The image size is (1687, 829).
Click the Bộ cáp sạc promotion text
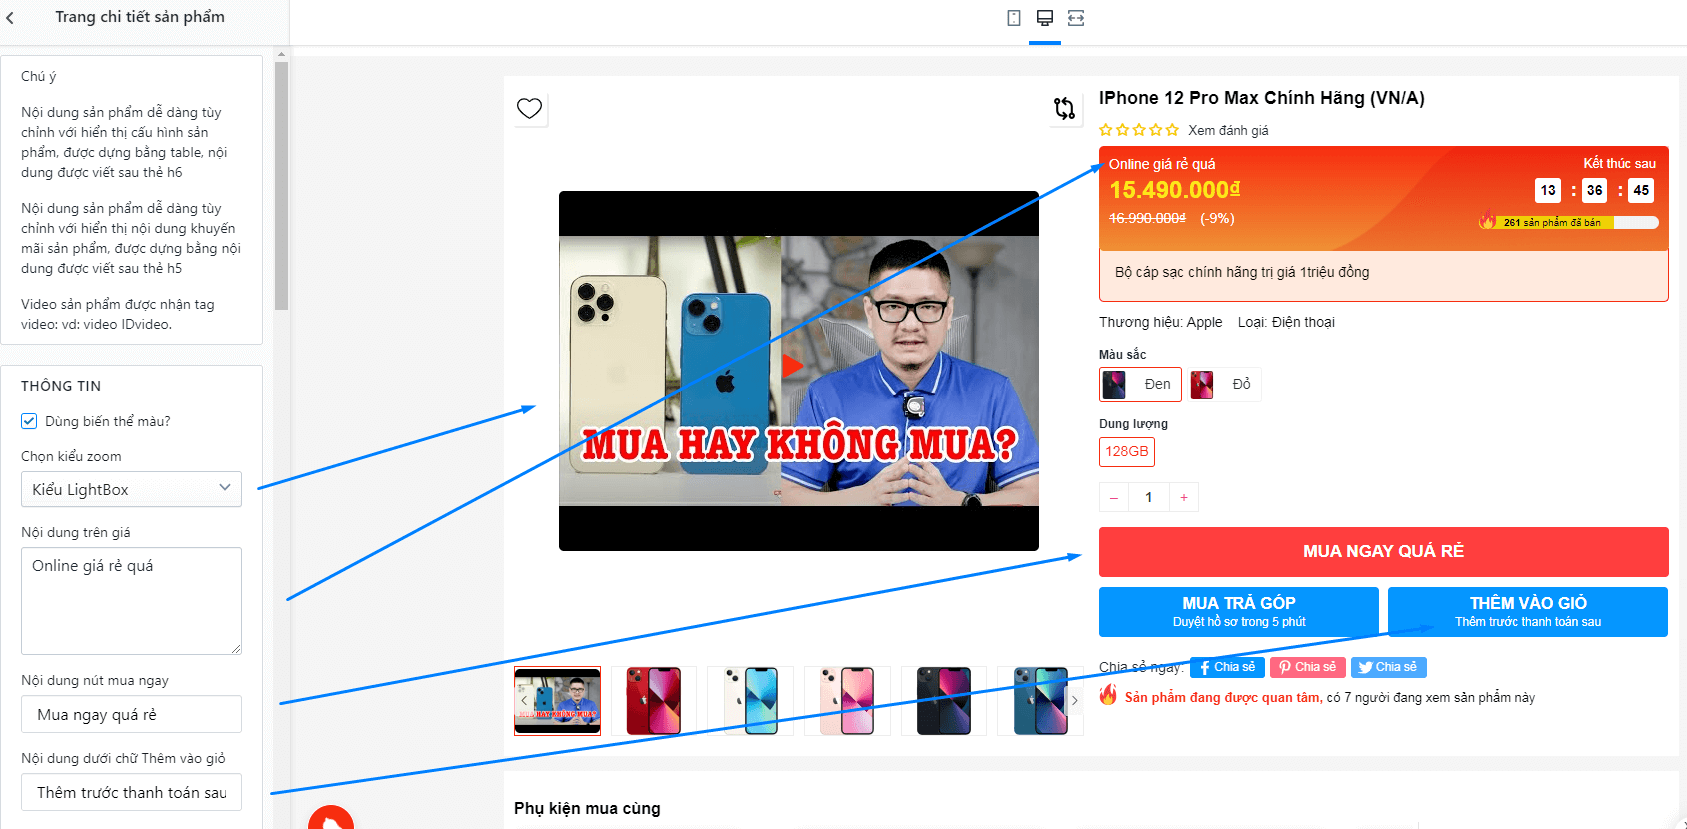pos(1242,272)
